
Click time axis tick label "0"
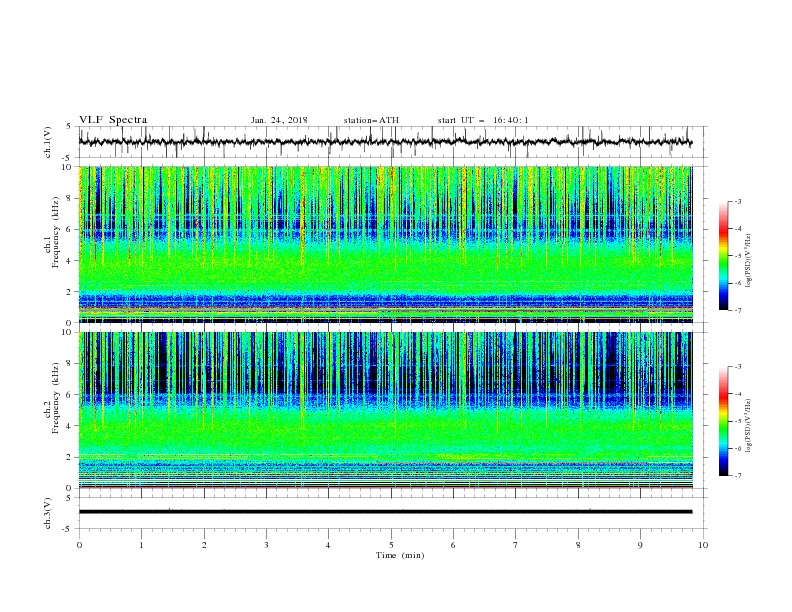[x=79, y=545]
